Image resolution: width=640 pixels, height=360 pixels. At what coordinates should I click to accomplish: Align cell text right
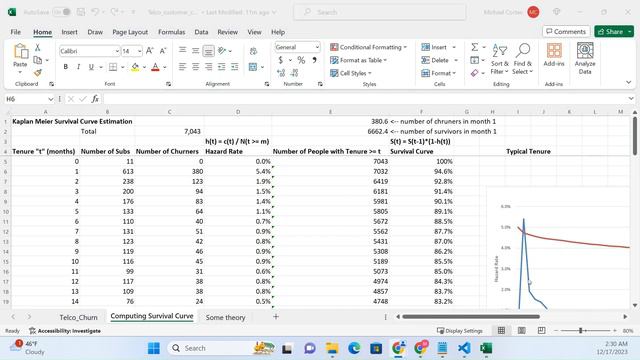(209, 67)
